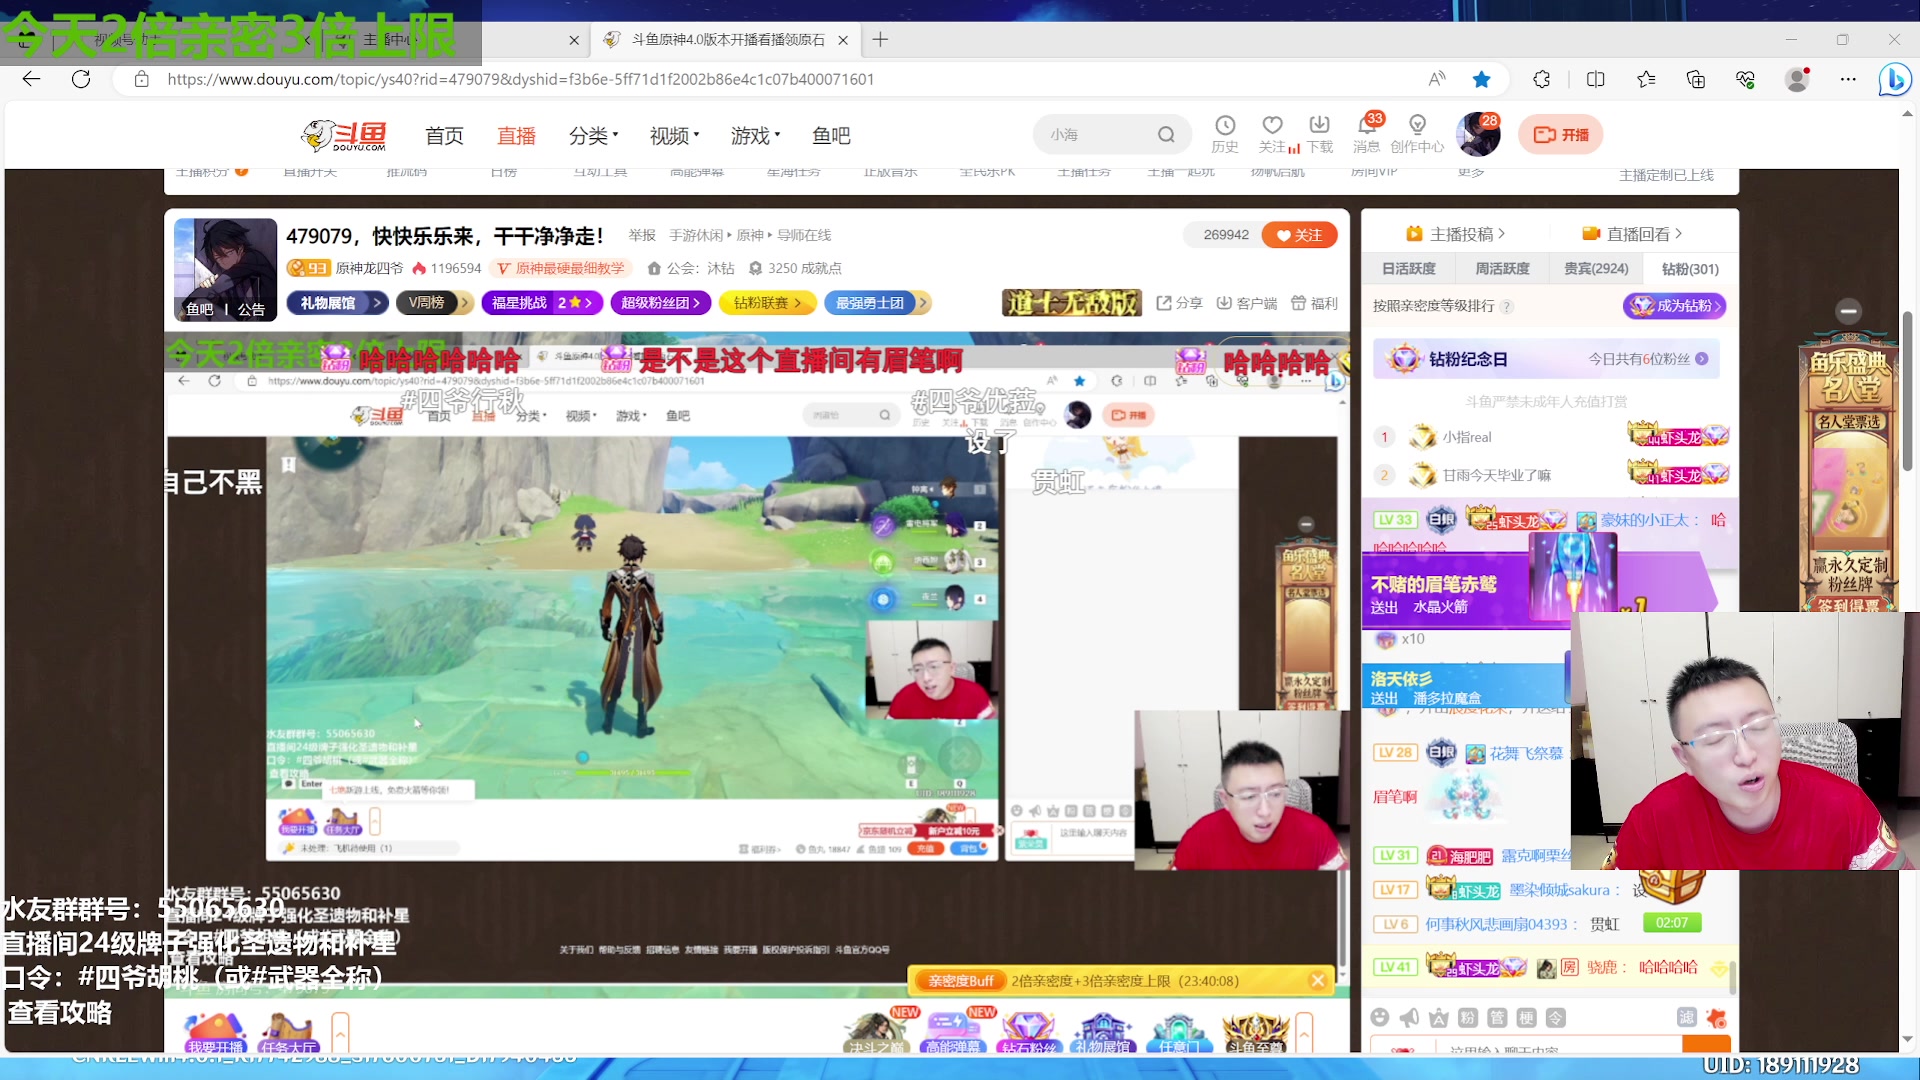
Task: Select 直播 in the top navigation
Action: tap(516, 135)
